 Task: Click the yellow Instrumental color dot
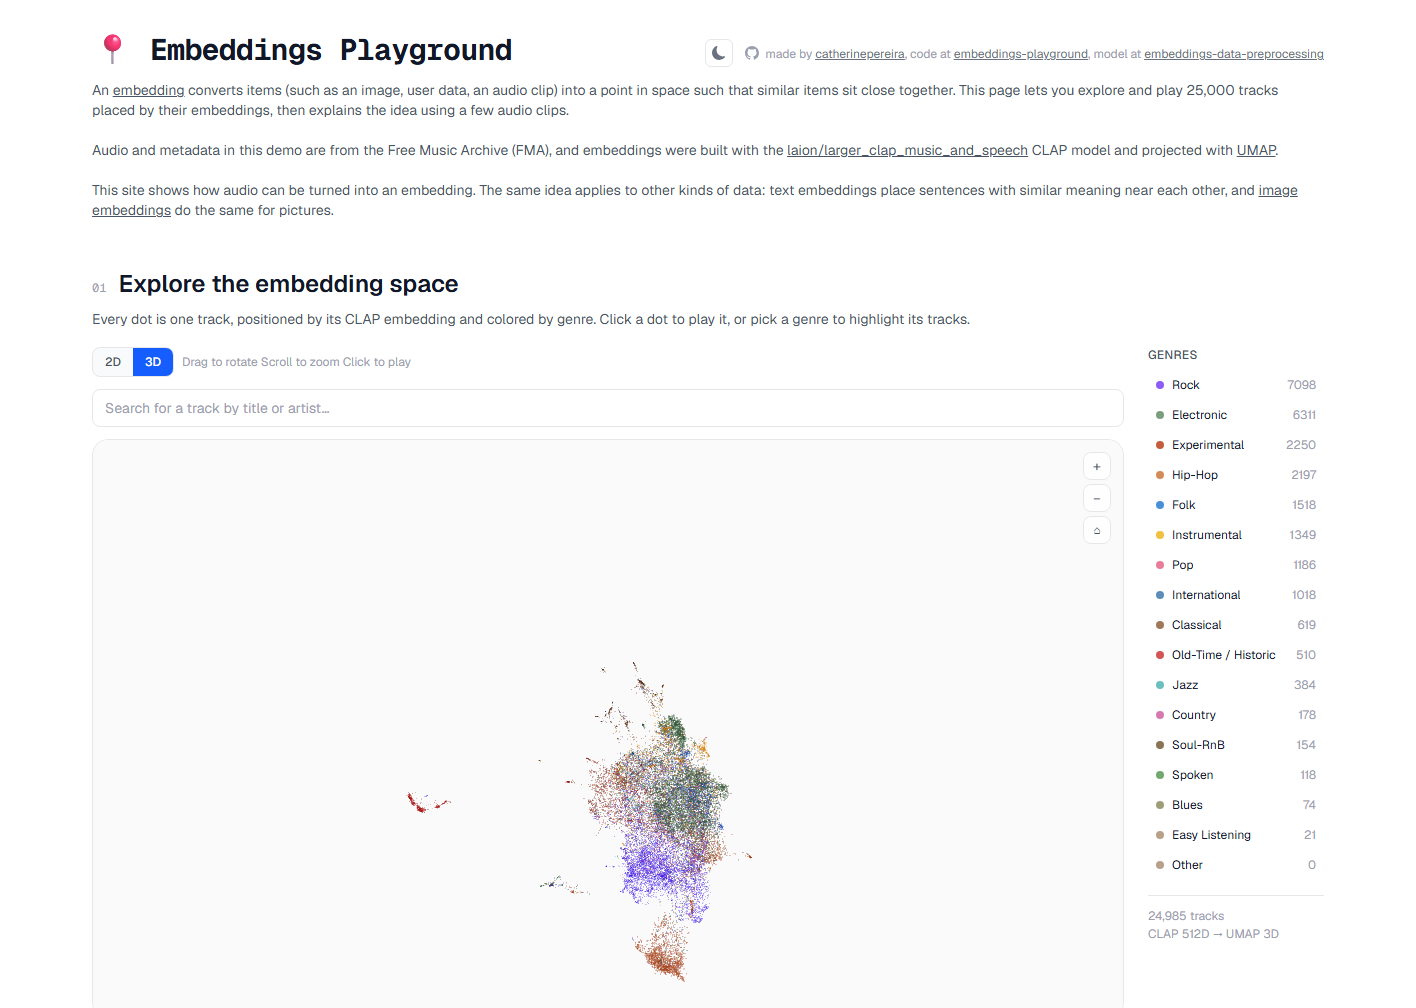point(1160,535)
